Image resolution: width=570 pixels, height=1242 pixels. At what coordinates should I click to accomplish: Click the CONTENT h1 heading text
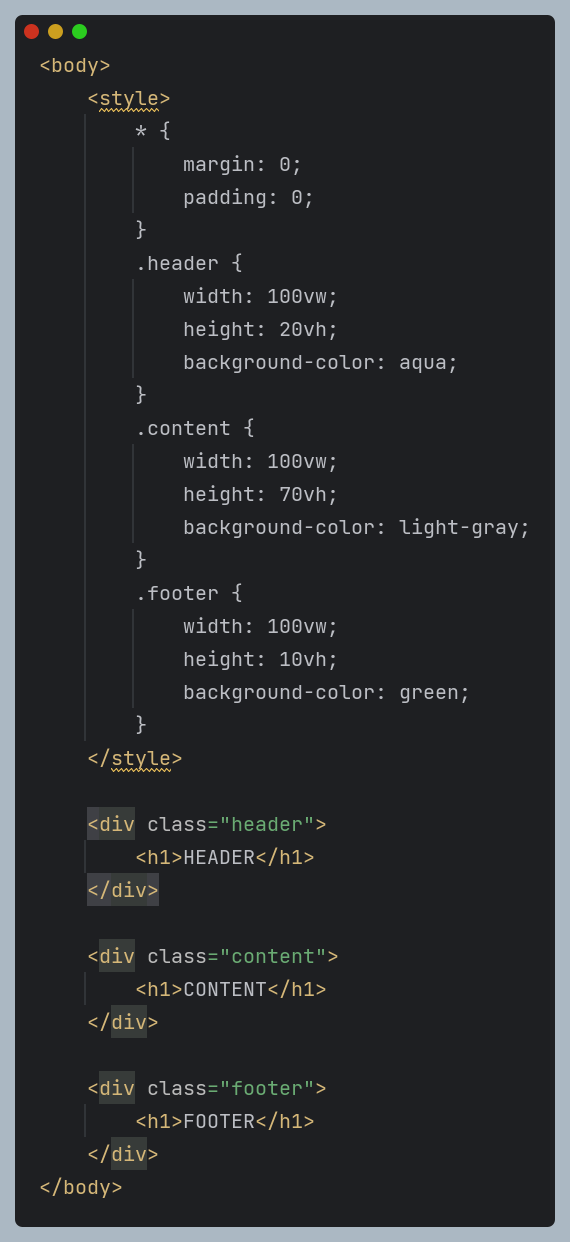(225, 990)
